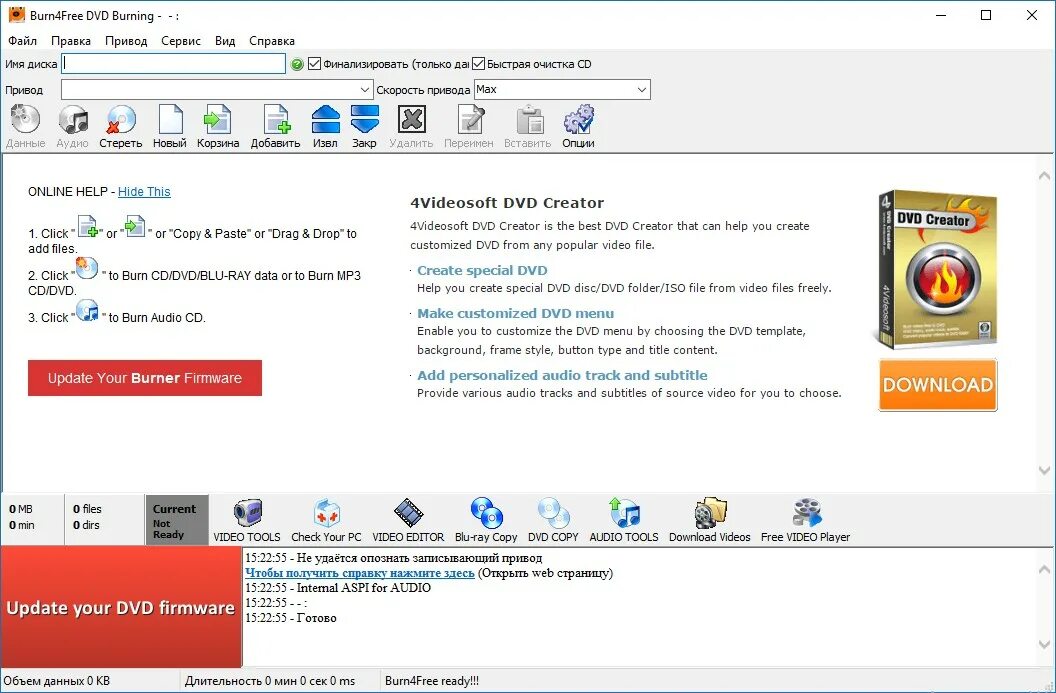Toggle the Финализировать checkbox
1056x693 pixels.
click(x=314, y=64)
